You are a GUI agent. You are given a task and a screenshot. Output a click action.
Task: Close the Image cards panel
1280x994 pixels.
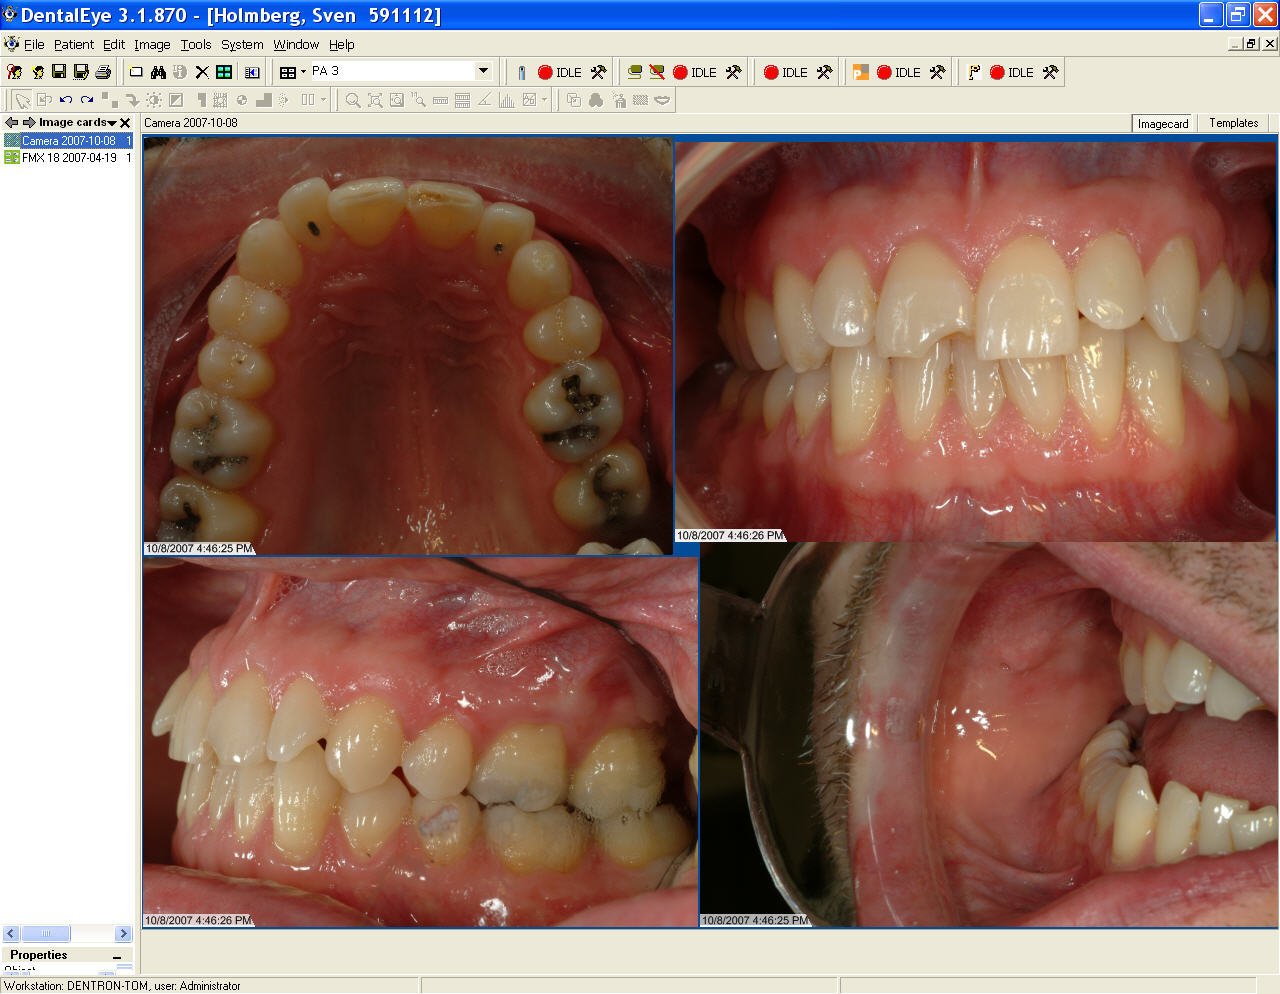pyautogui.click(x=125, y=123)
